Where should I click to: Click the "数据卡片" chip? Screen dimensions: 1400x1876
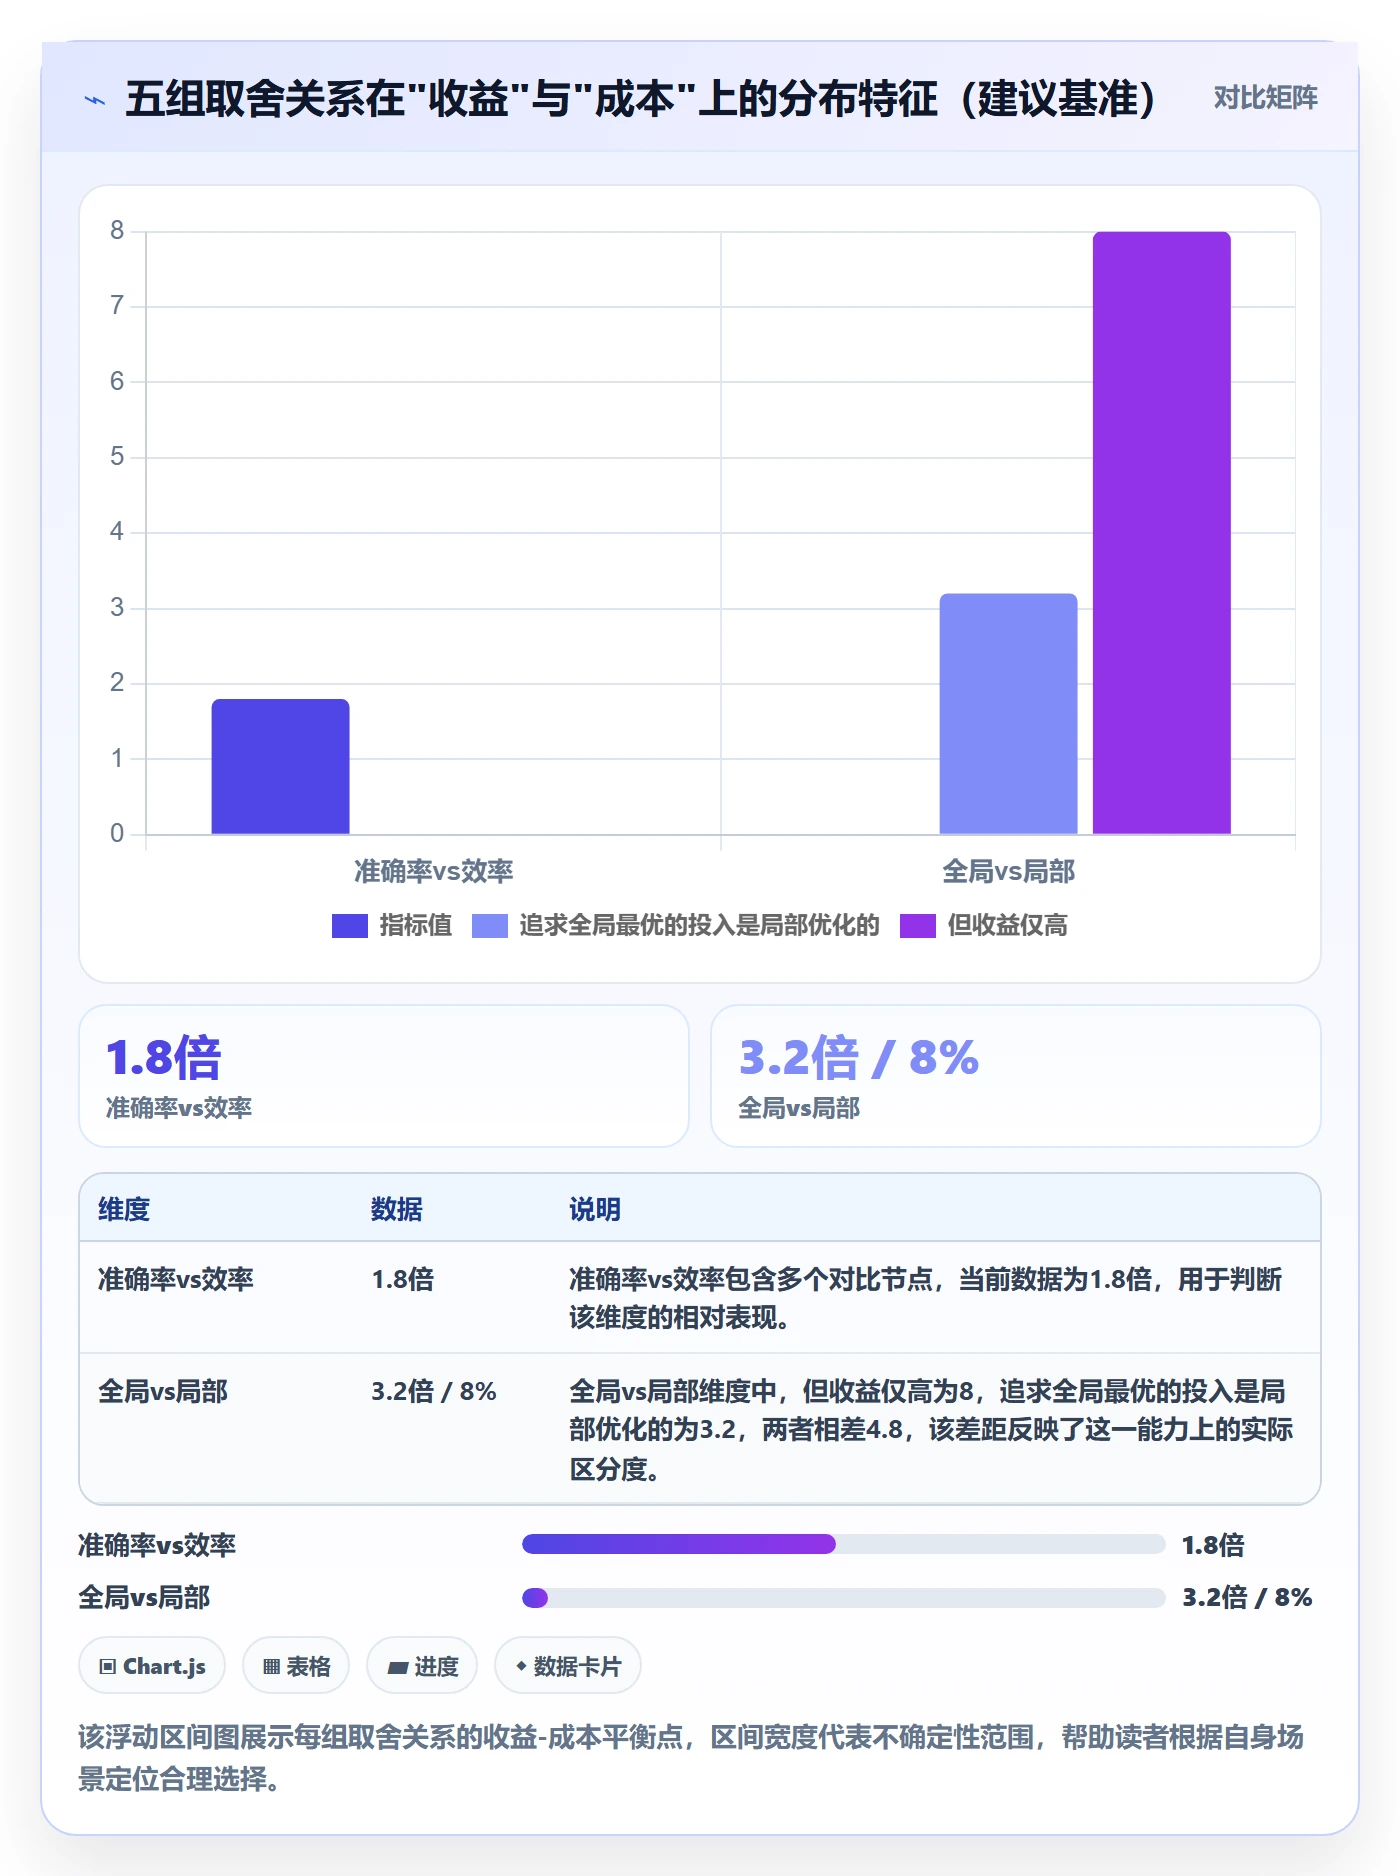point(568,1666)
